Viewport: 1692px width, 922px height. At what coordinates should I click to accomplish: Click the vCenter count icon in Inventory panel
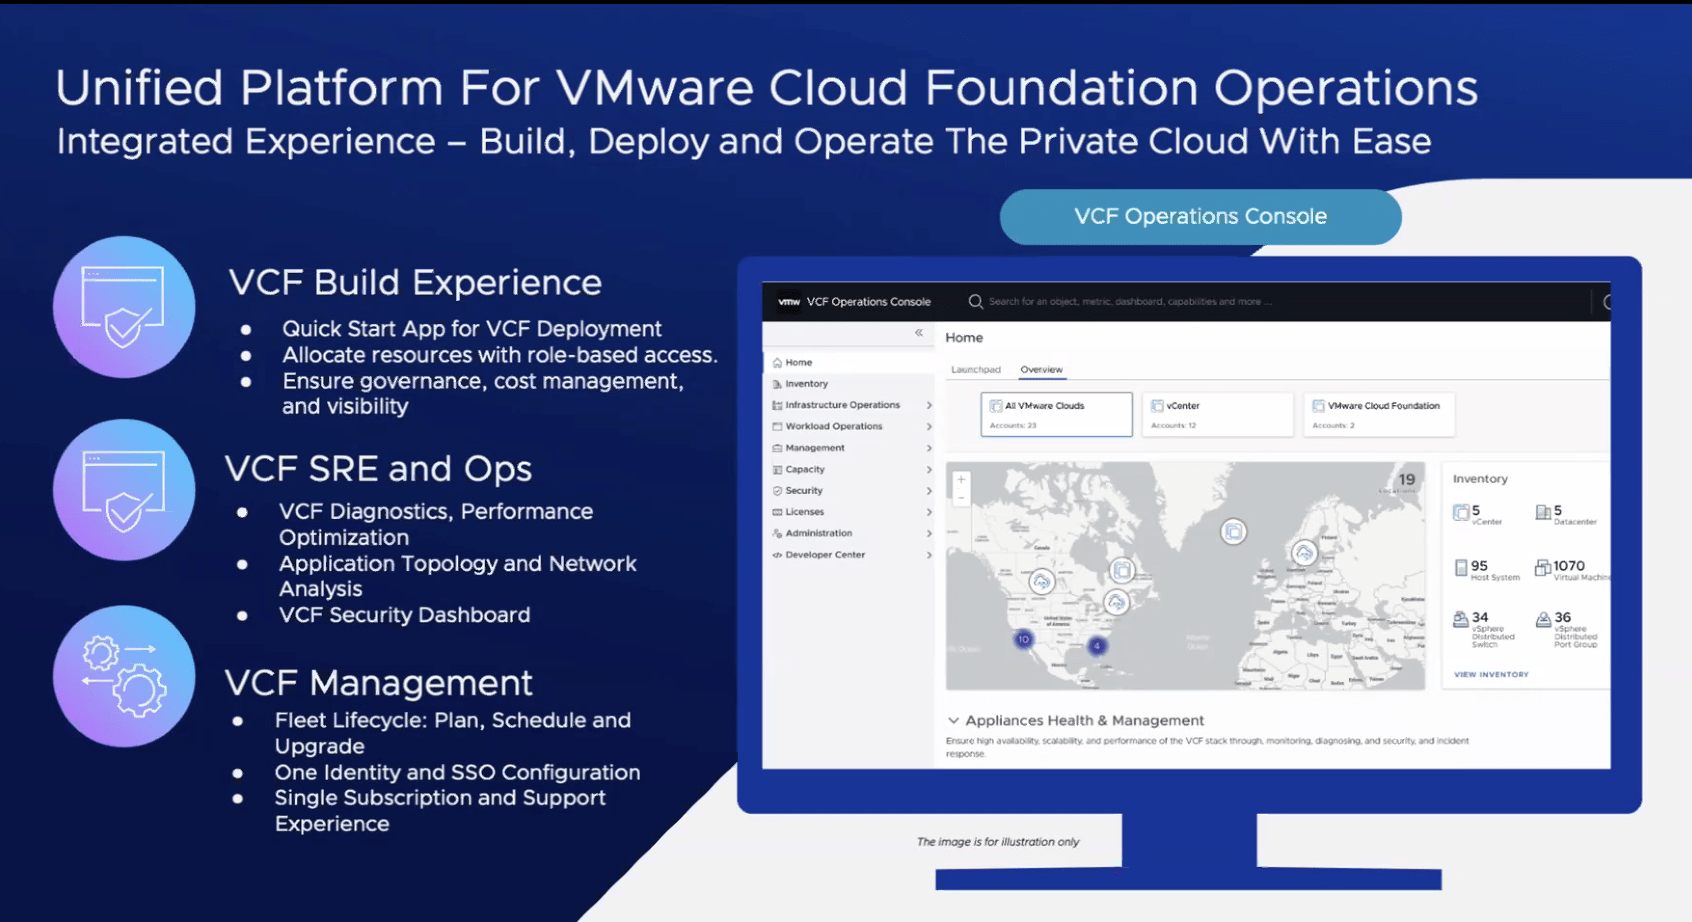(x=1461, y=513)
